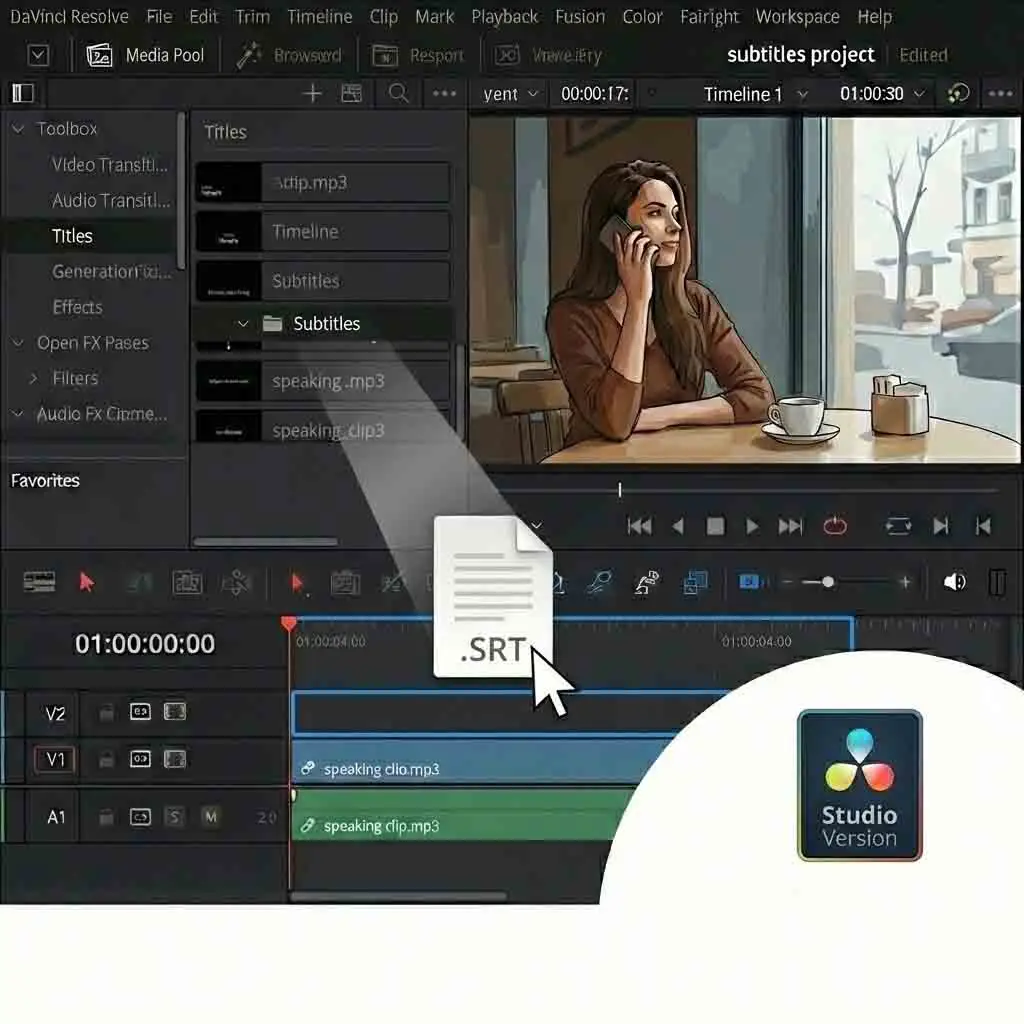
Task: Open the Playback menu
Action: tap(504, 16)
